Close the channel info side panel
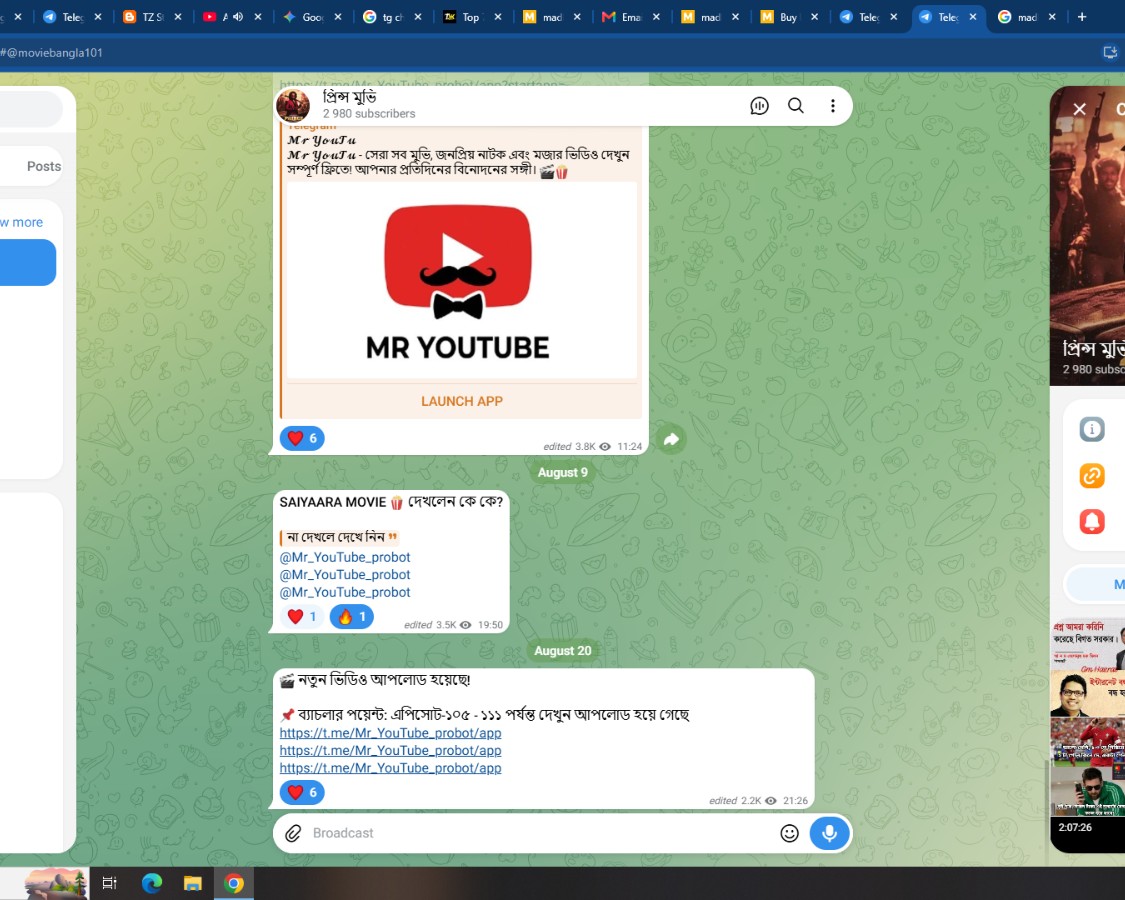The width and height of the screenshot is (1125, 900). point(1079,109)
